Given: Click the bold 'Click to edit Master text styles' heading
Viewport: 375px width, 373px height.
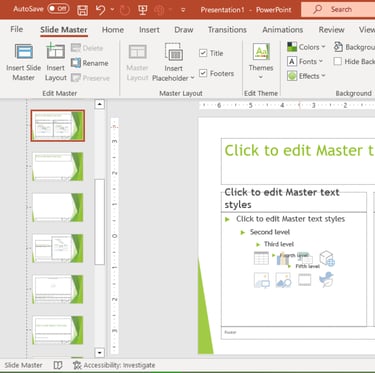Looking at the screenshot, I should tap(282, 198).
